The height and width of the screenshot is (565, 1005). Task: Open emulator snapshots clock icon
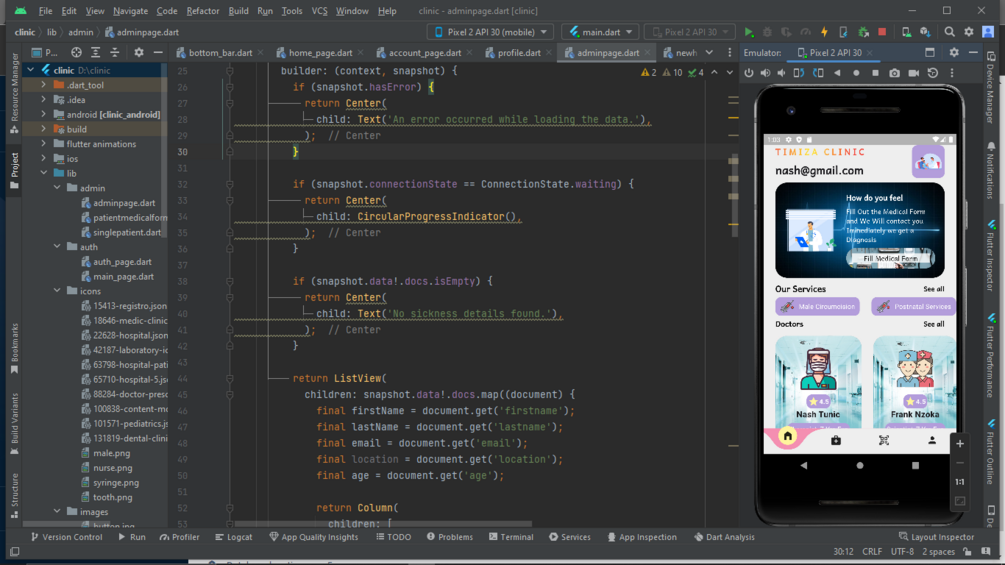[933, 73]
